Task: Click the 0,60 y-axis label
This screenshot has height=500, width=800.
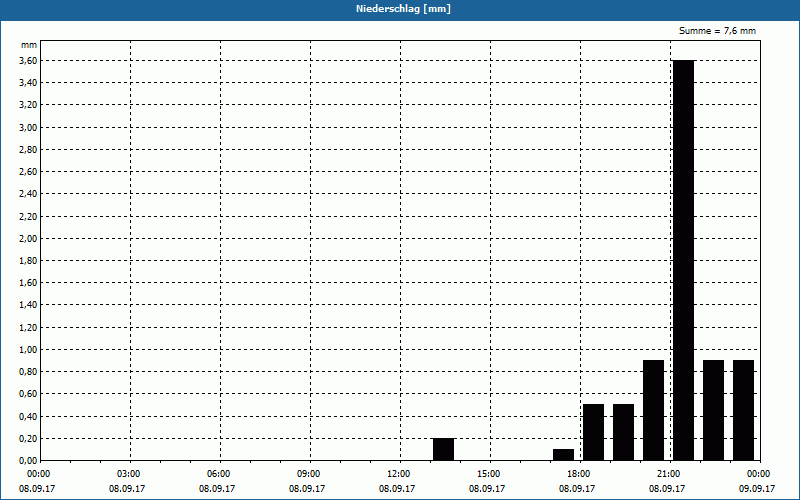Action: (28, 394)
